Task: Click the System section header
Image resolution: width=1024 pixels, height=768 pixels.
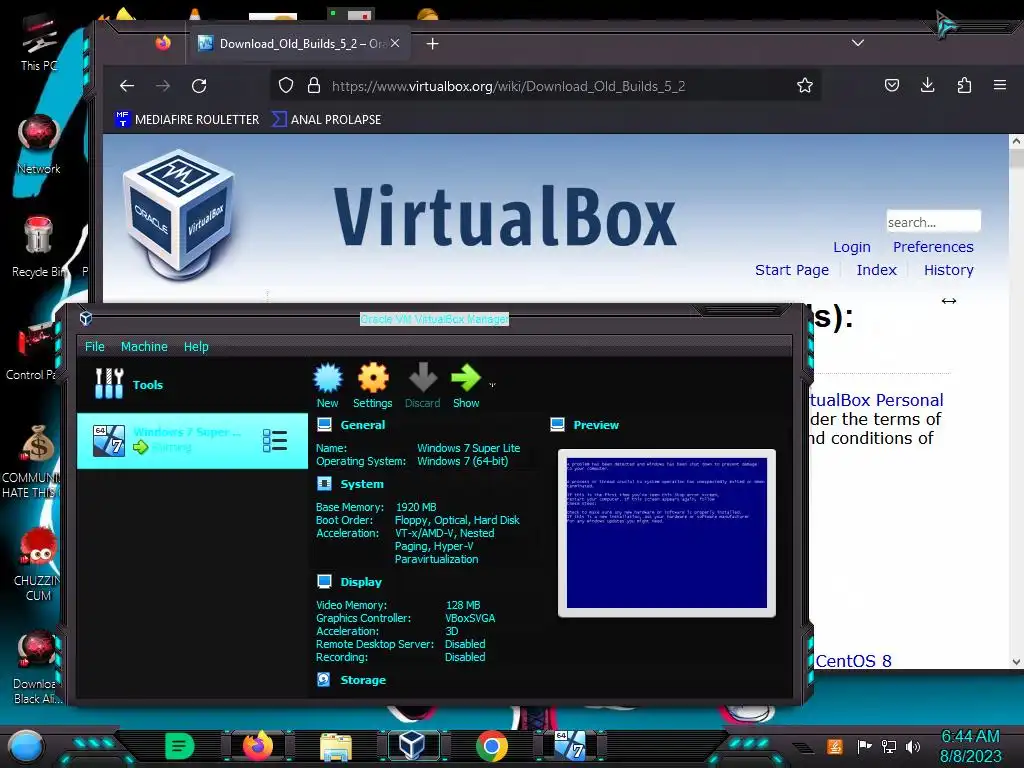Action: click(x=362, y=484)
